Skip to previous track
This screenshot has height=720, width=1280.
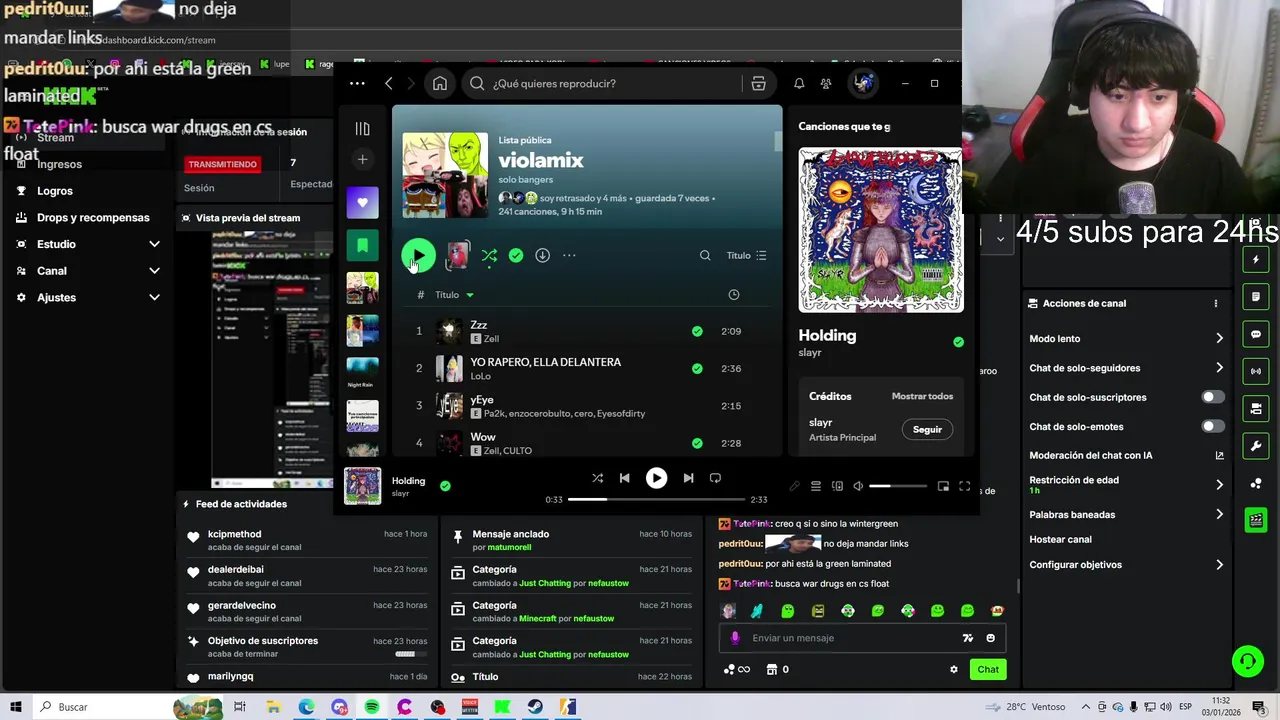point(624,479)
